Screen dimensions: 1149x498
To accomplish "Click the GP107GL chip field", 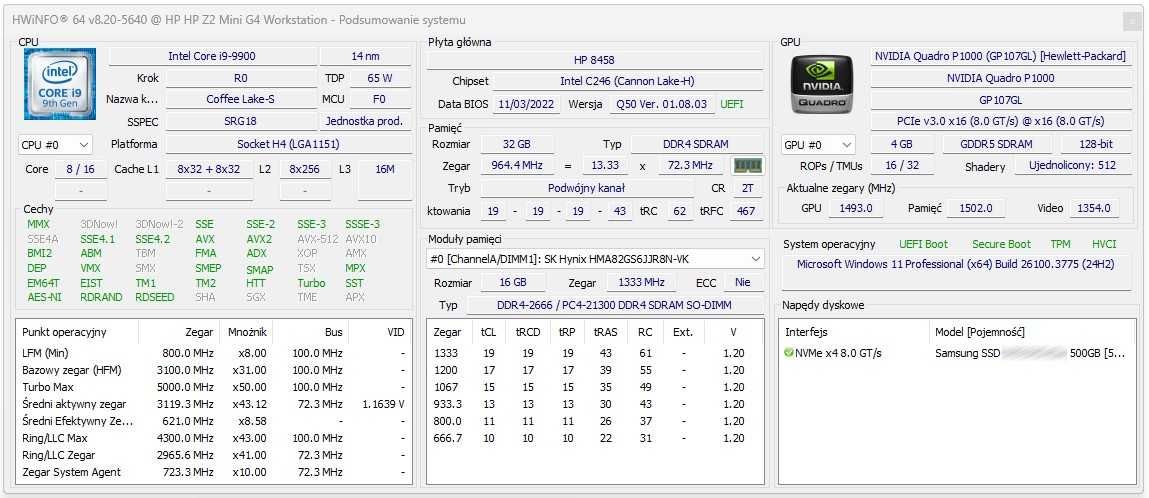I will tap(1000, 100).
